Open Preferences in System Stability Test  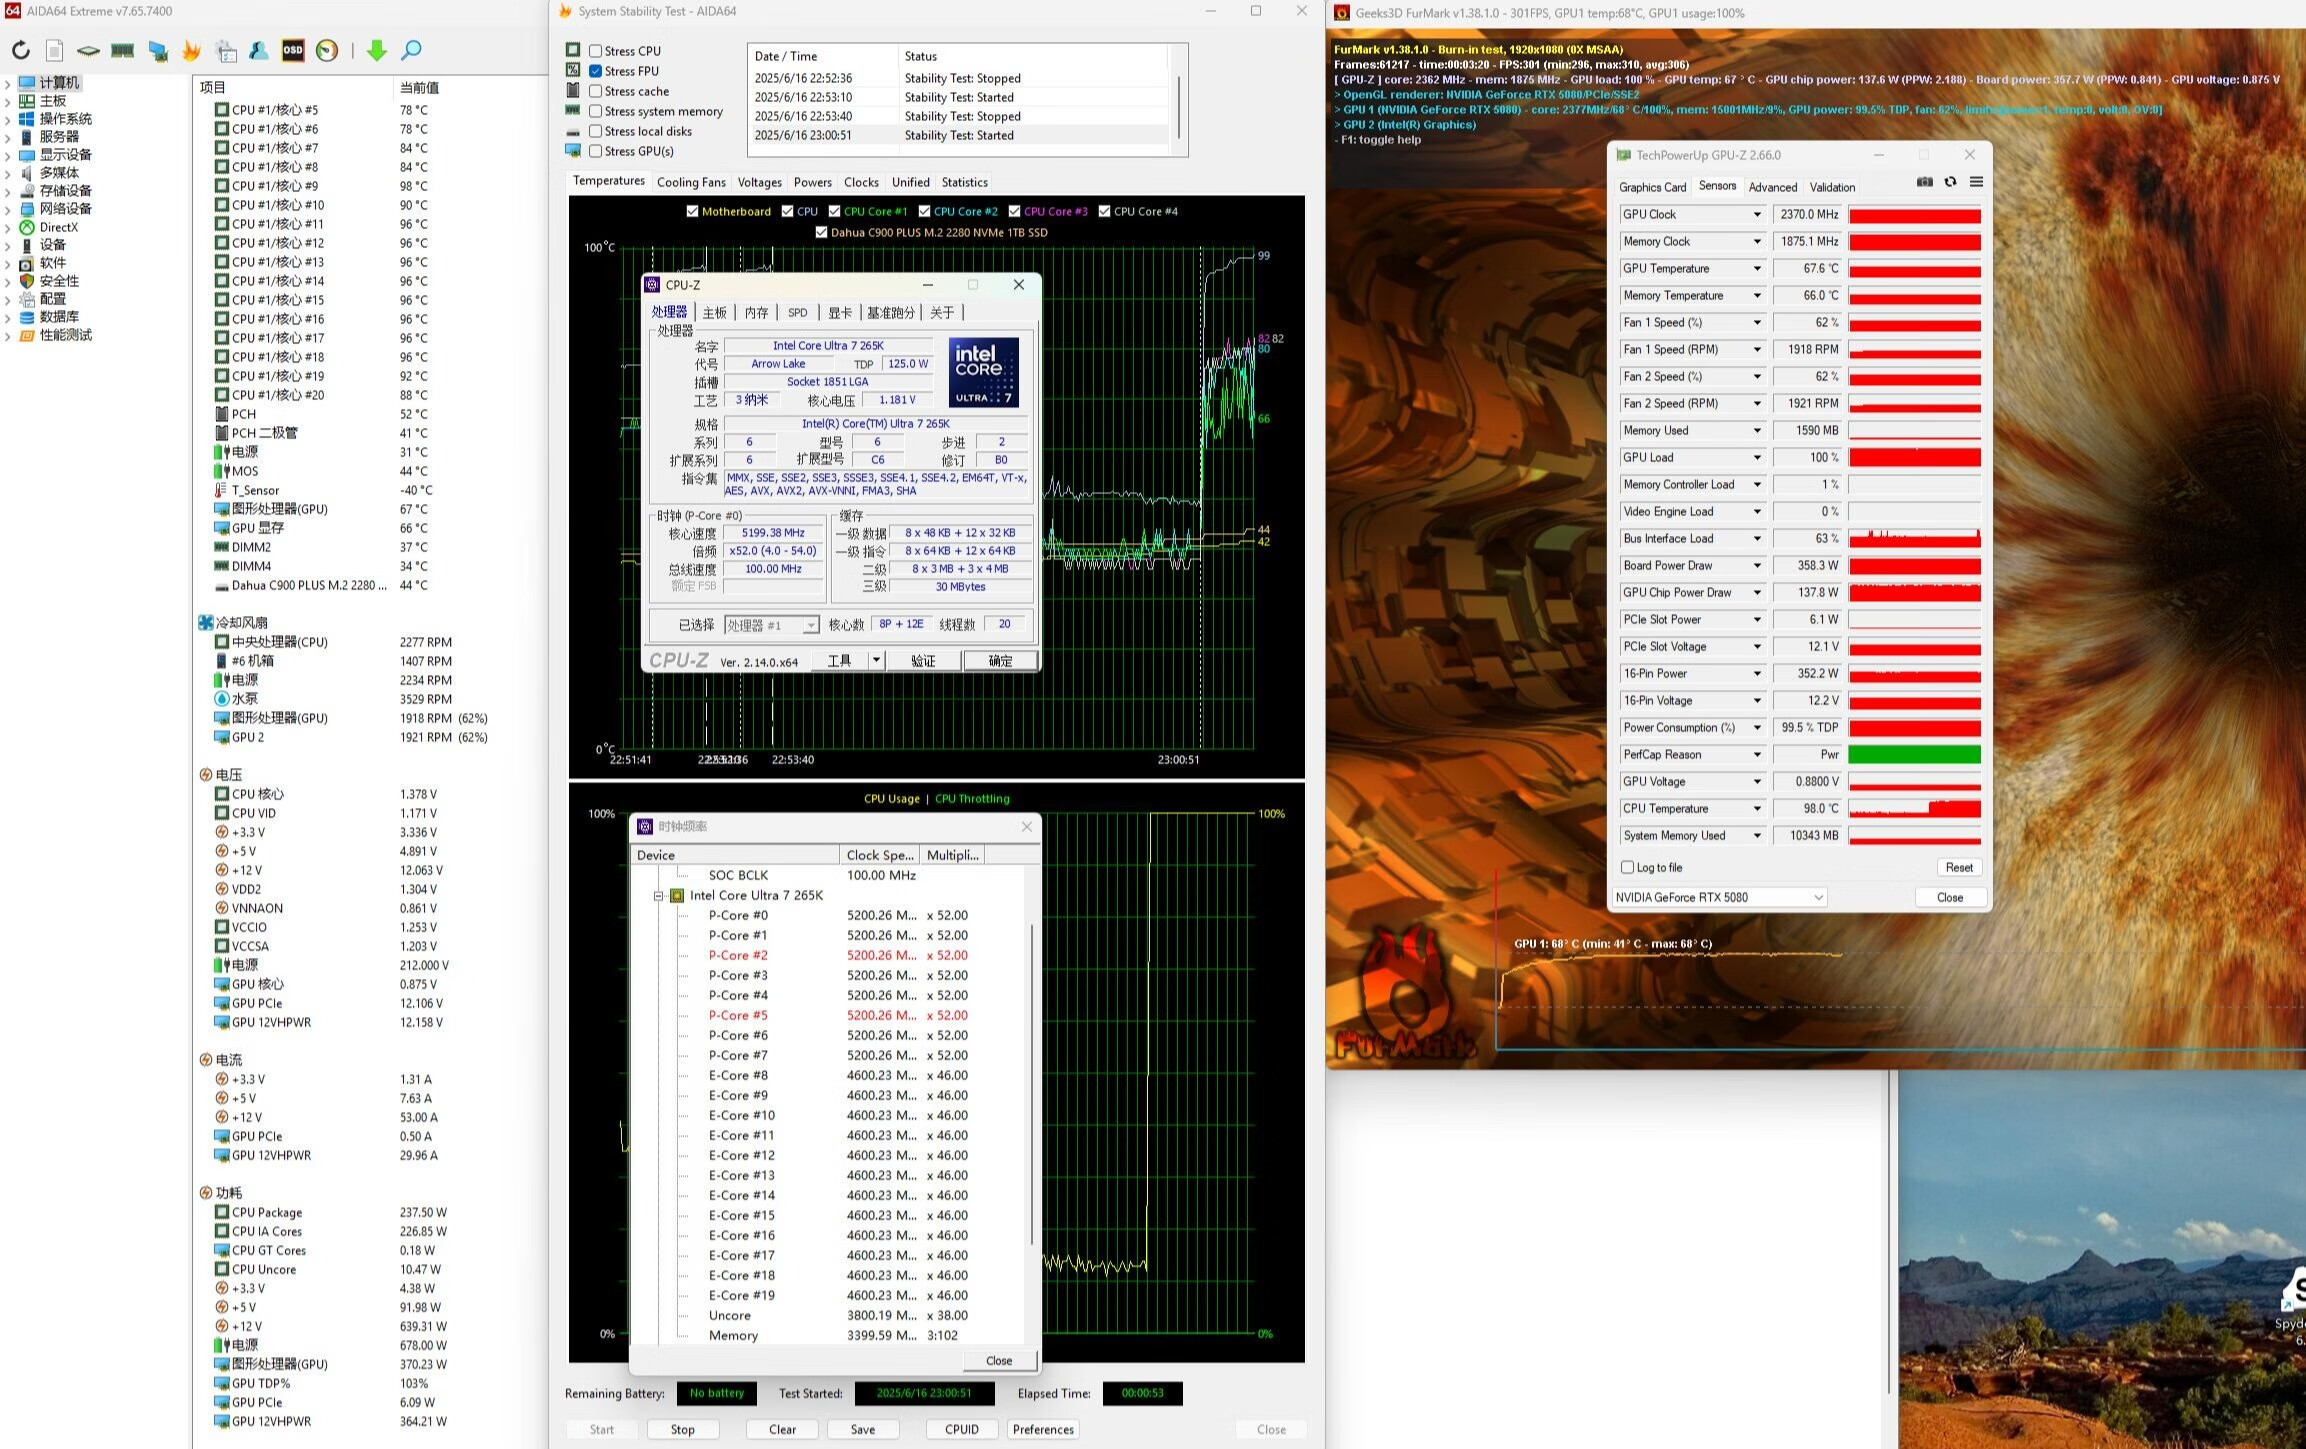[x=1043, y=1429]
